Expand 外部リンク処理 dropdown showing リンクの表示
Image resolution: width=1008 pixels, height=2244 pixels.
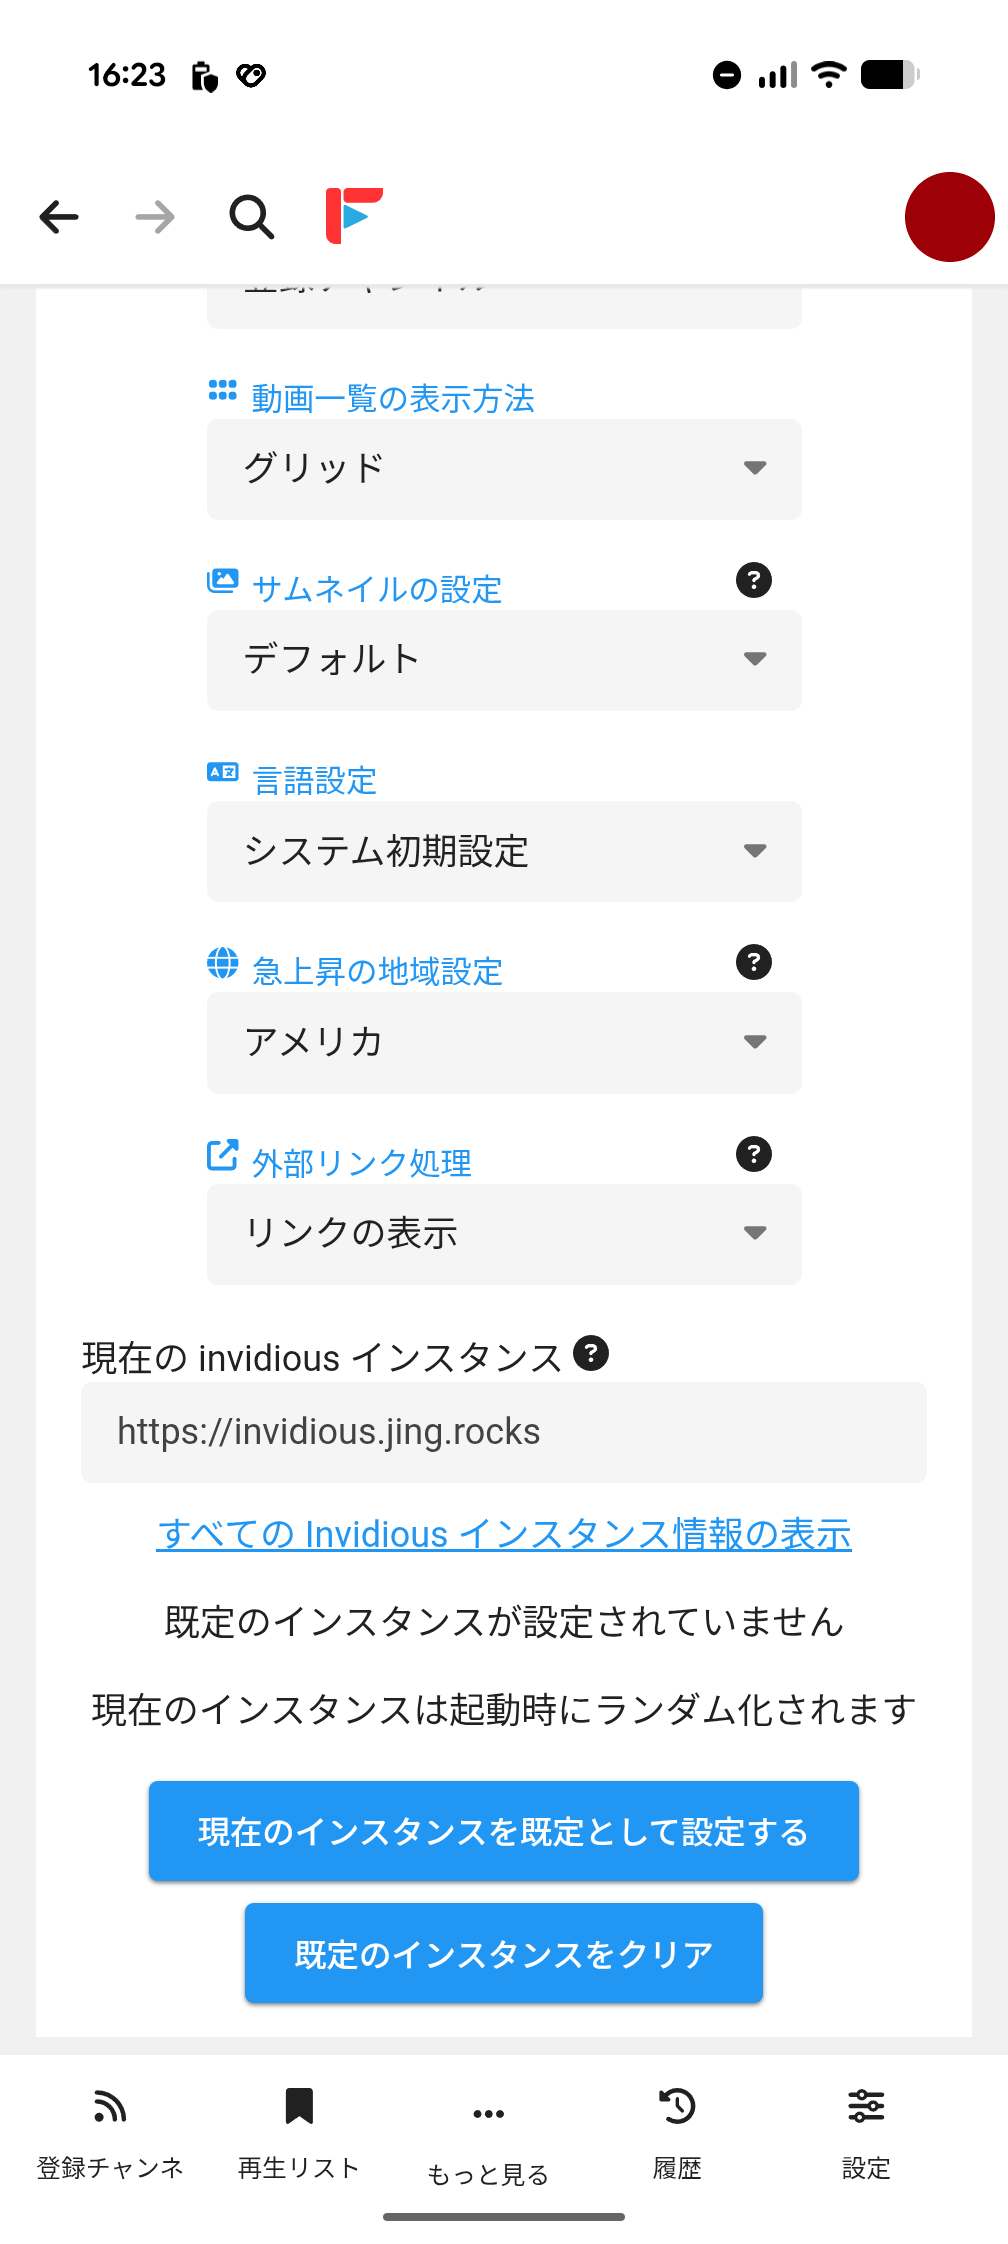pos(504,1234)
